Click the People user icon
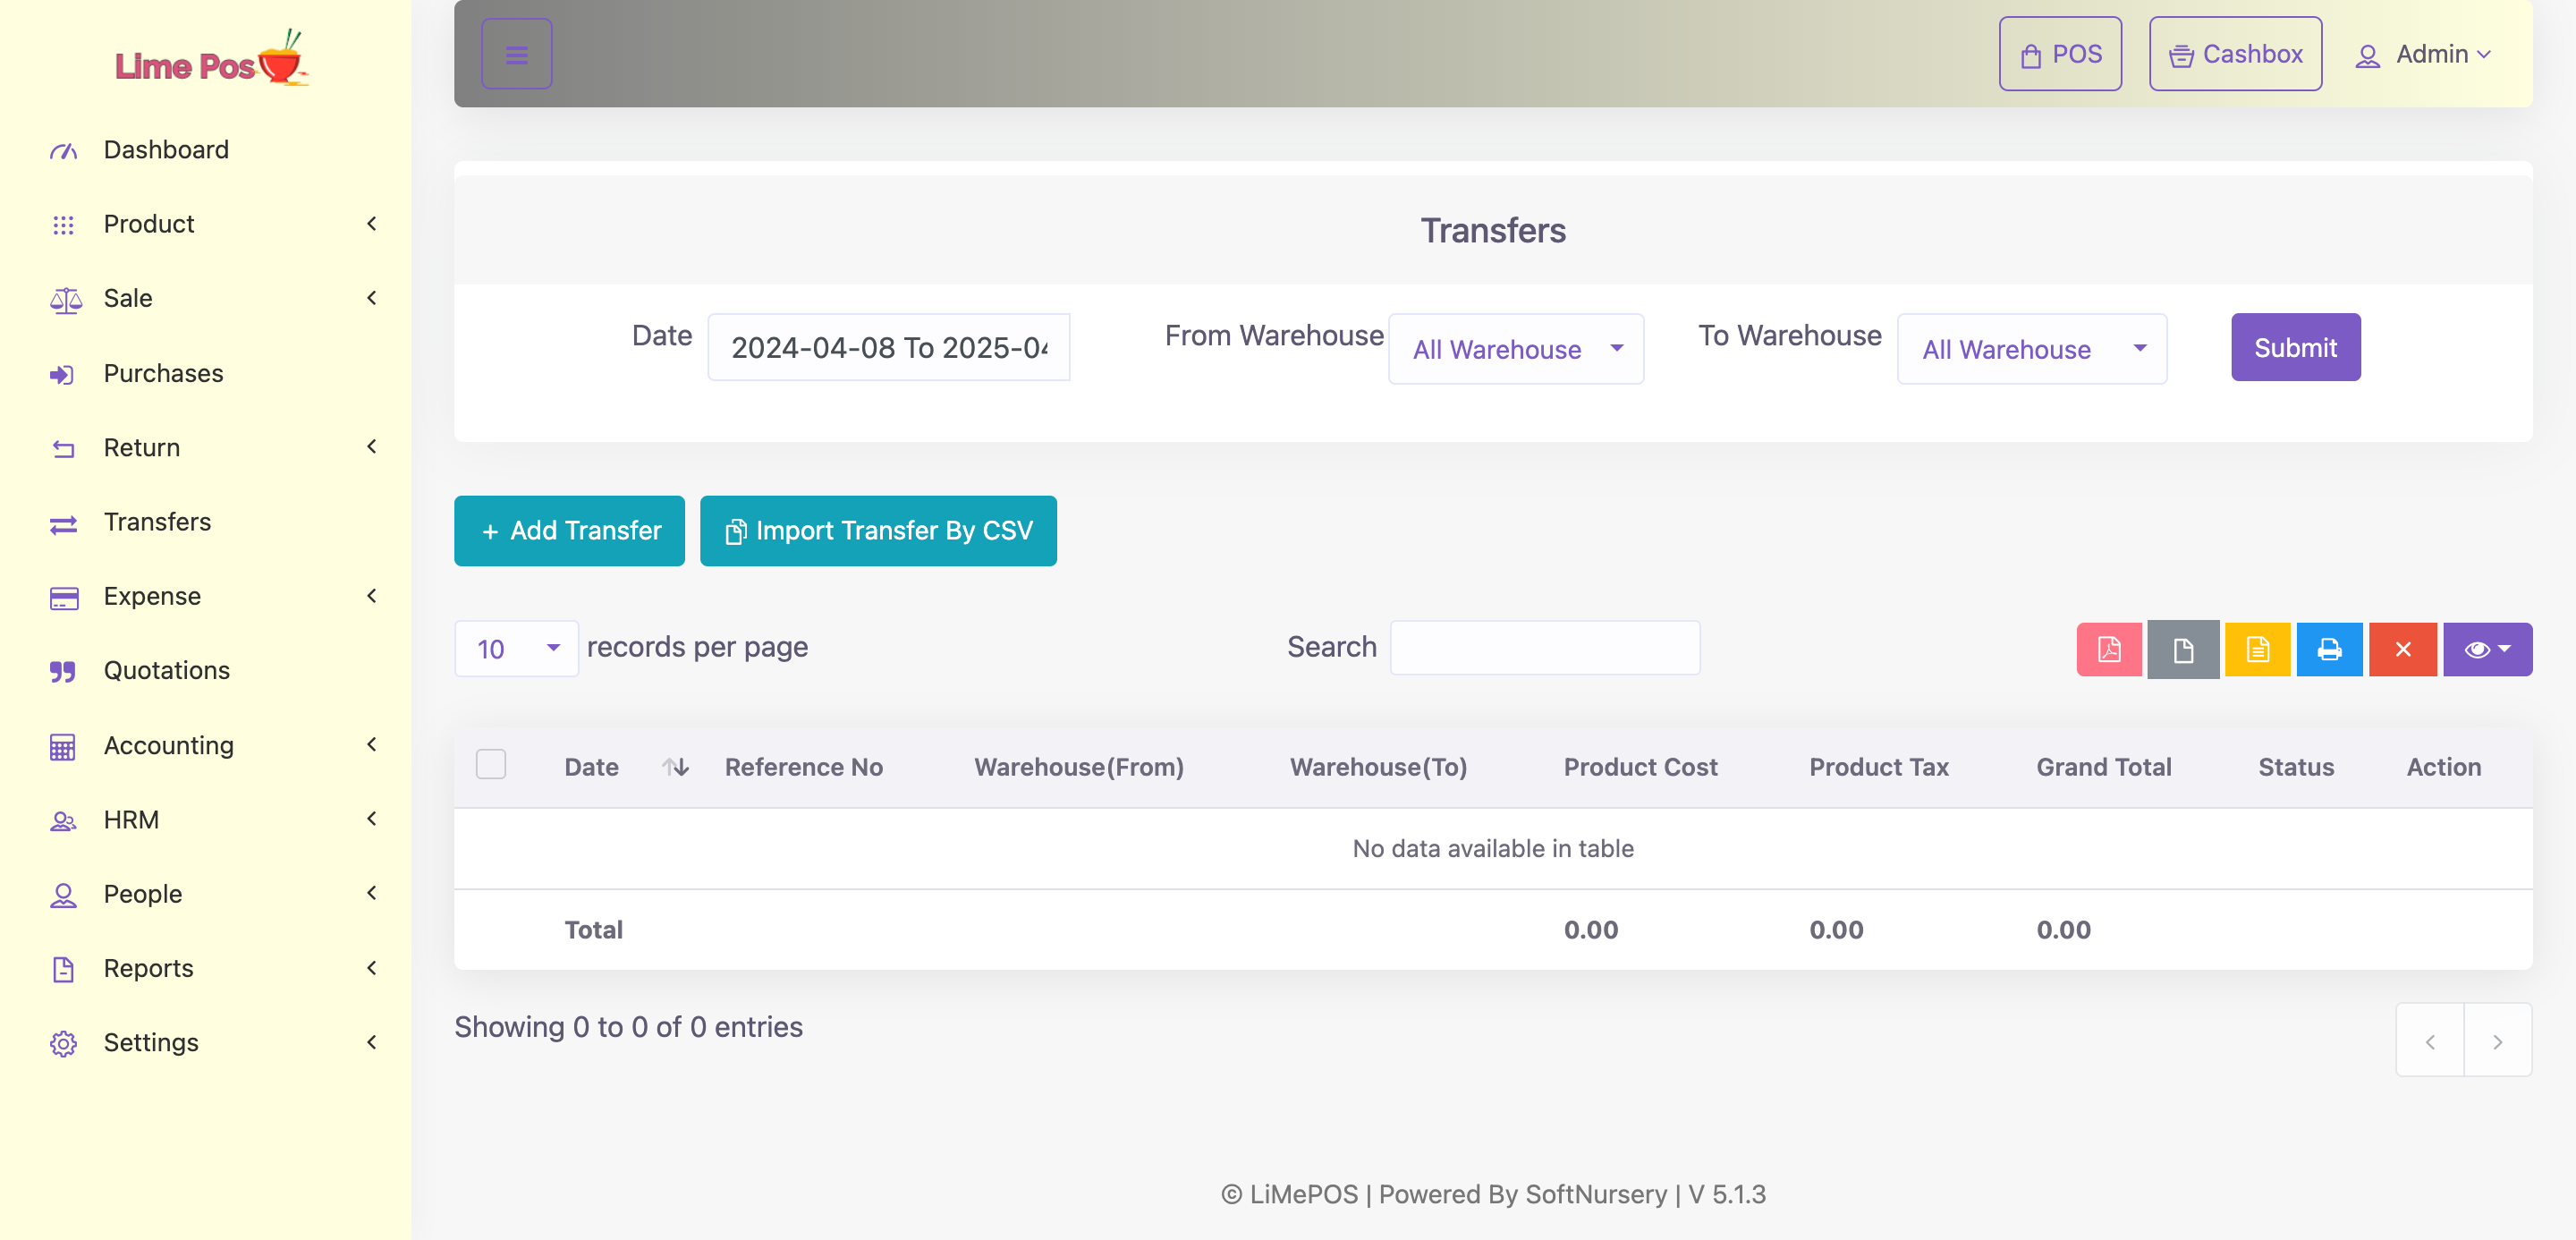This screenshot has height=1240, width=2576. click(63, 894)
